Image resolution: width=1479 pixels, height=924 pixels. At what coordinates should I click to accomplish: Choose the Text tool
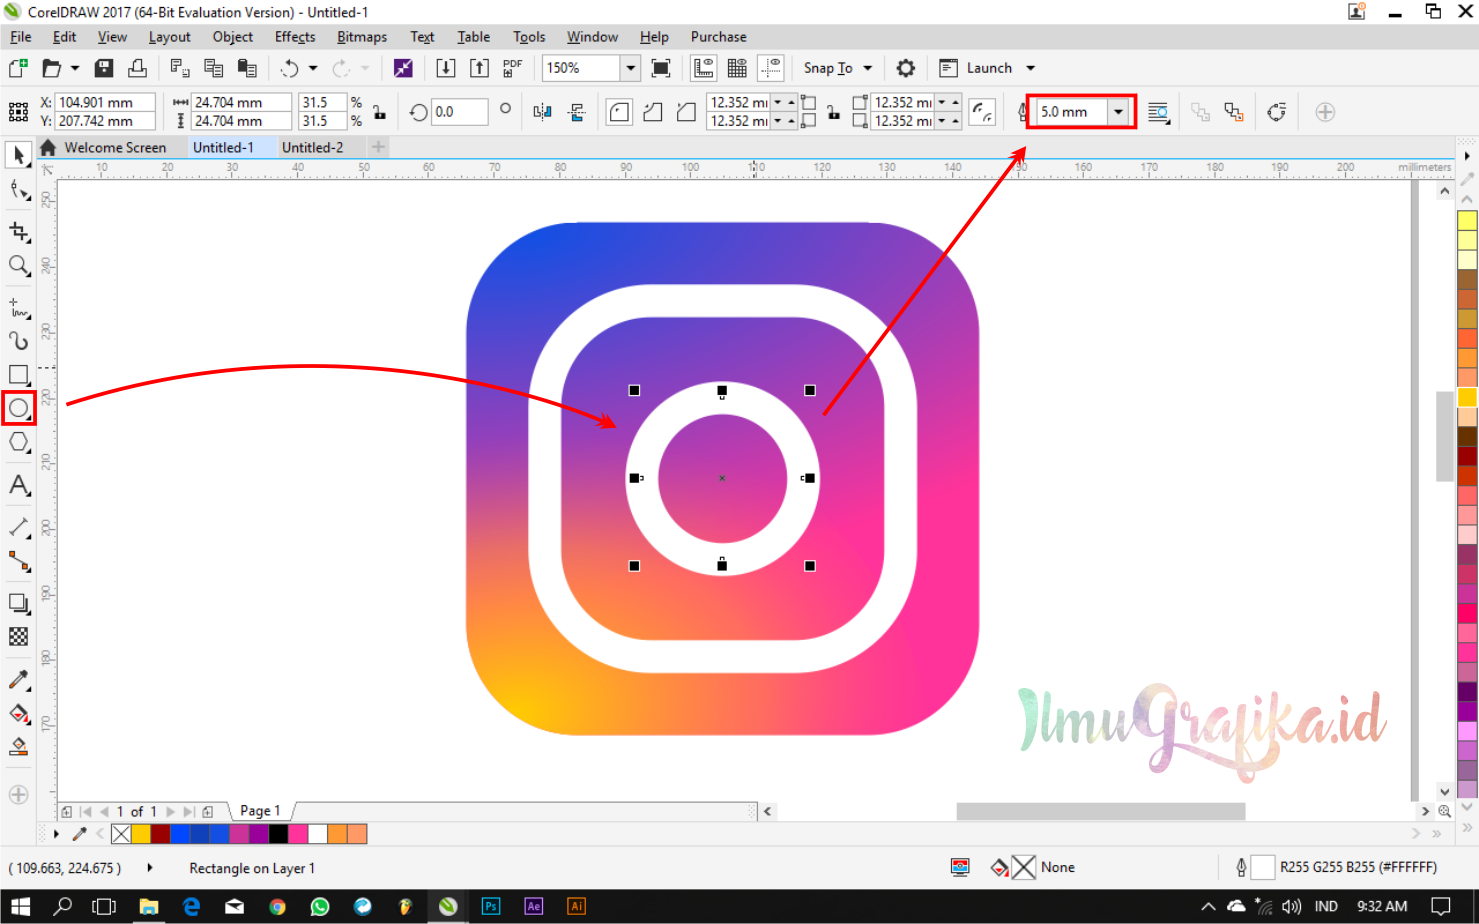[18, 486]
